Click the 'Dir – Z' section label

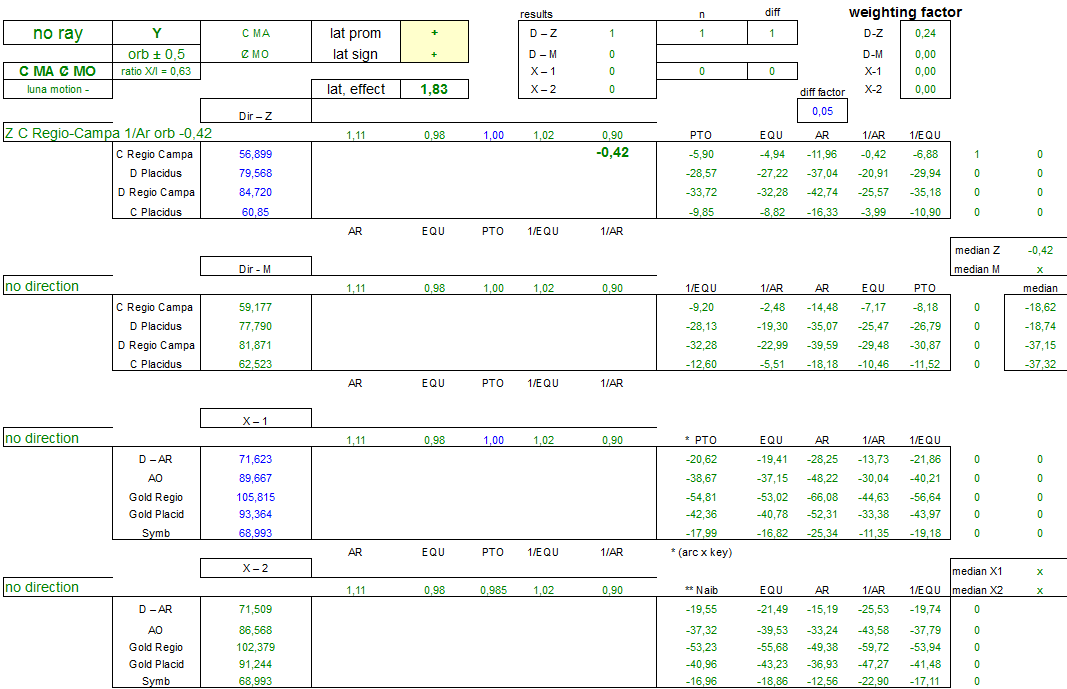[x=255, y=116]
